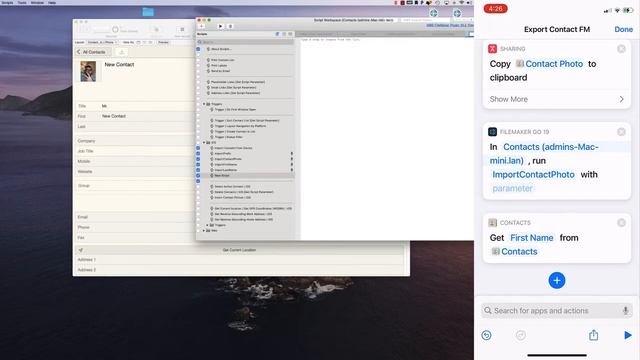Tap the redo arrow in Shortcuts toolbar
Screen dimensions: 640x360
(x=520, y=336)
